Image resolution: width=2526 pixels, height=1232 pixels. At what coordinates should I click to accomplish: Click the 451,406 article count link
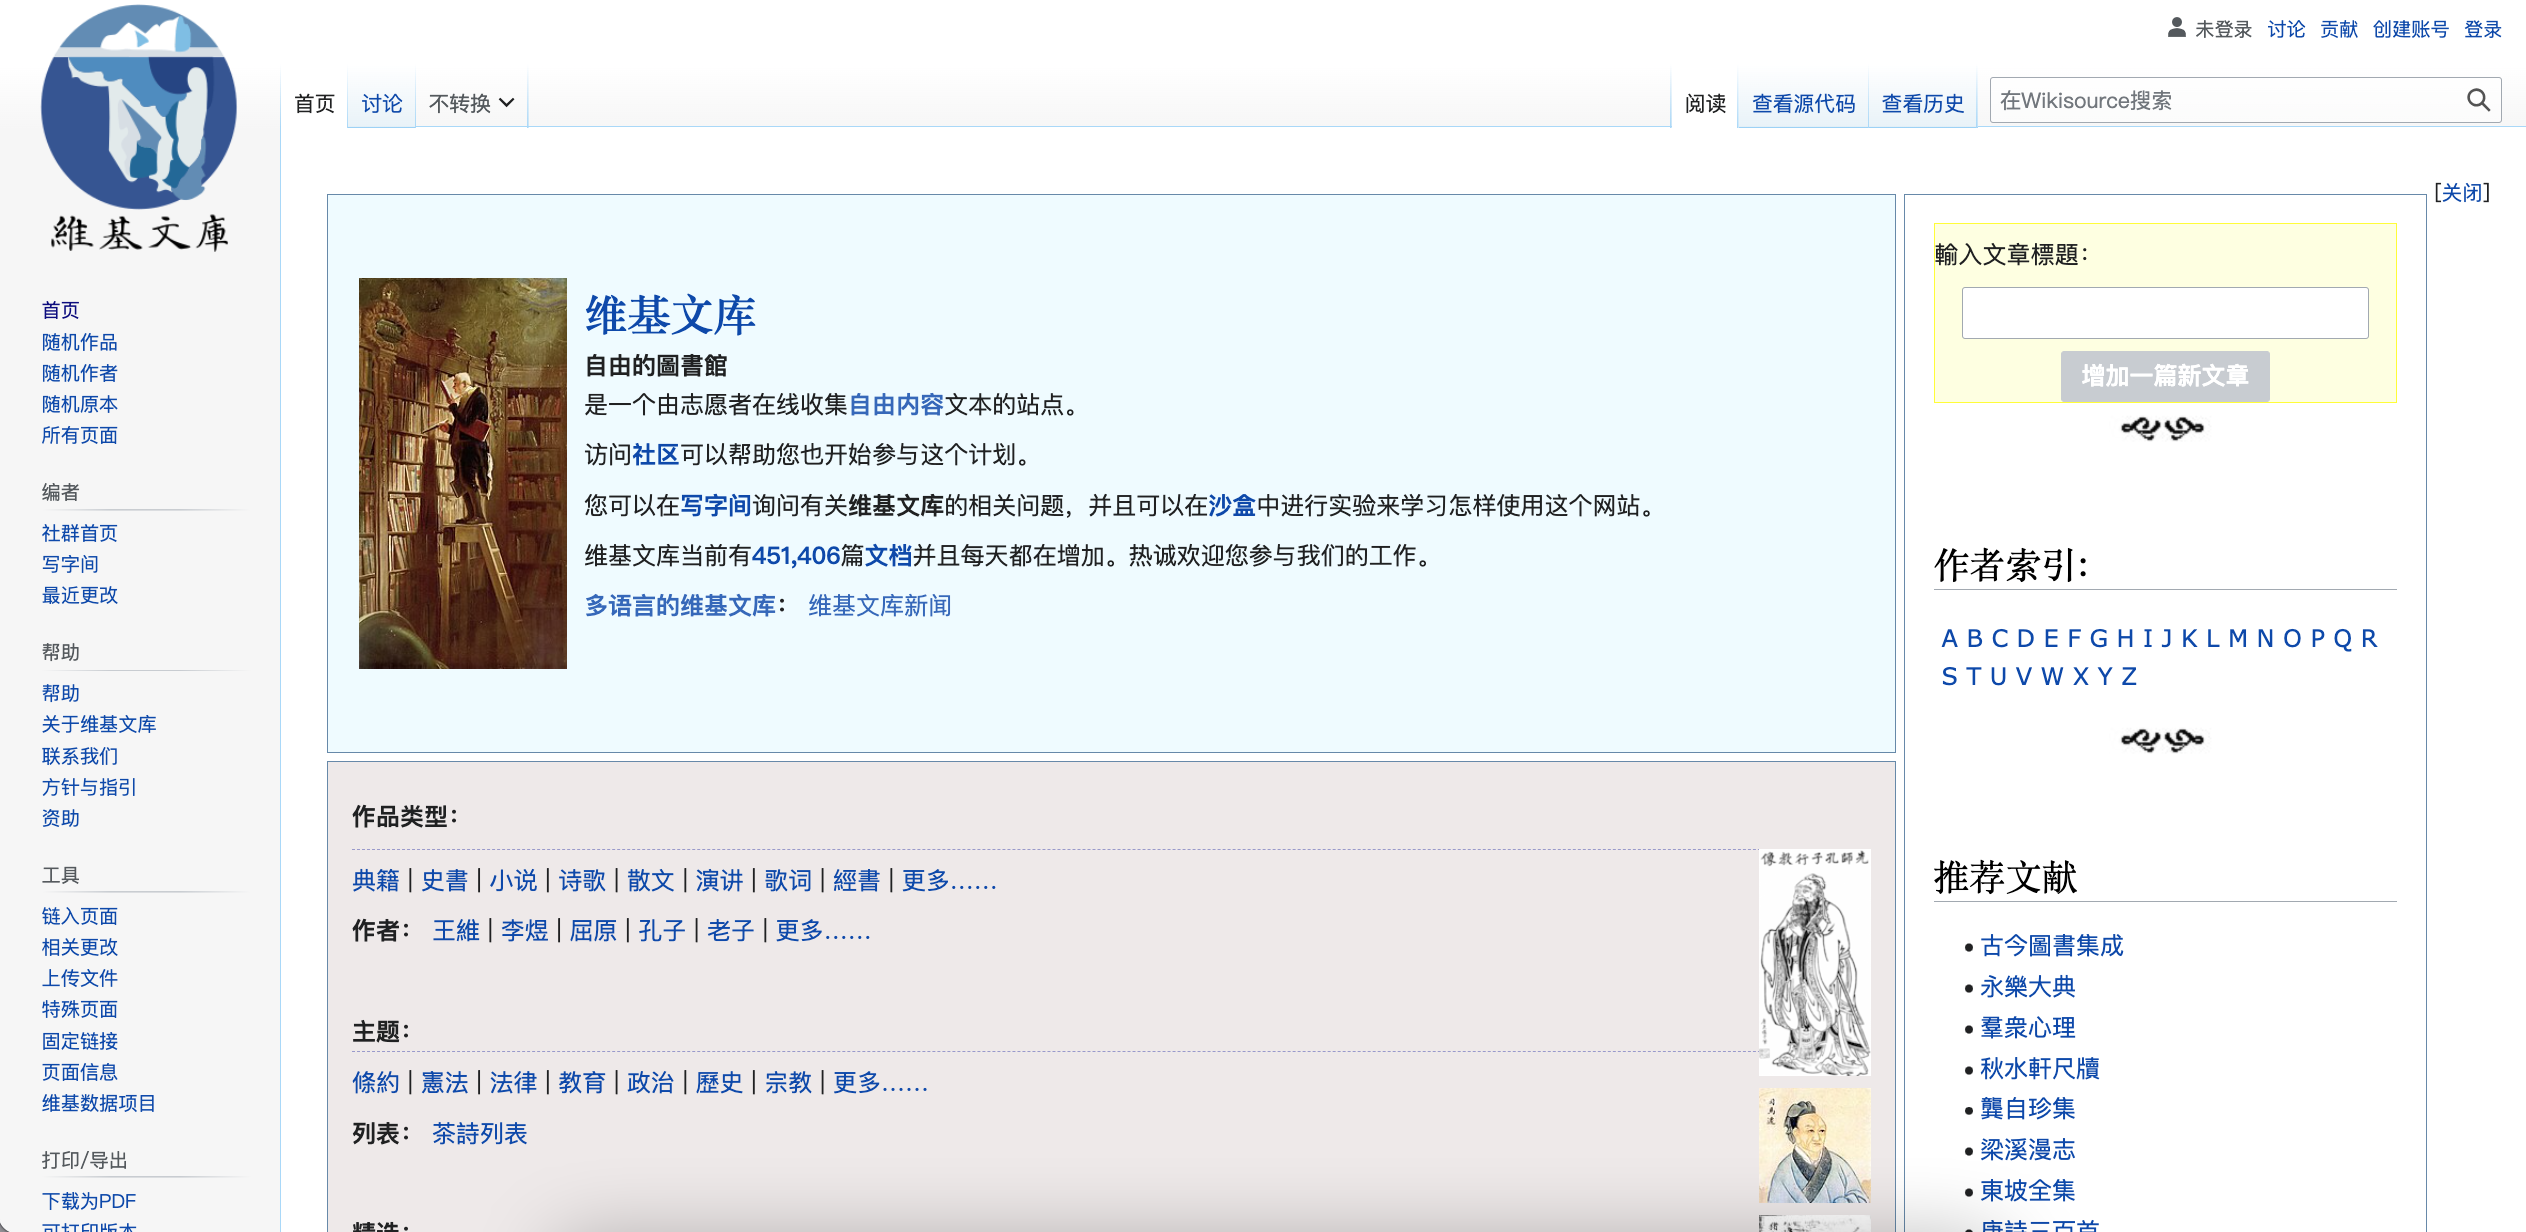pyautogui.click(x=796, y=555)
